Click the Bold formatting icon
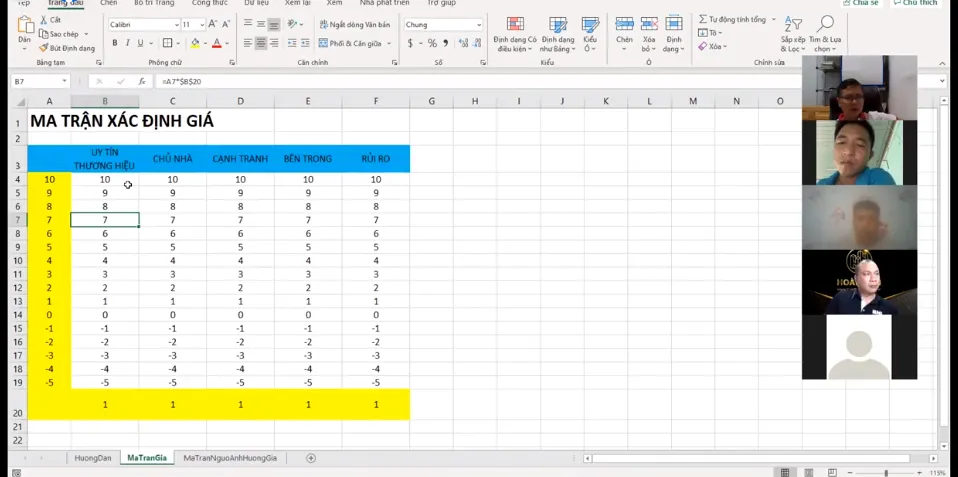Image resolution: width=958 pixels, height=477 pixels. click(x=115, y=43)
